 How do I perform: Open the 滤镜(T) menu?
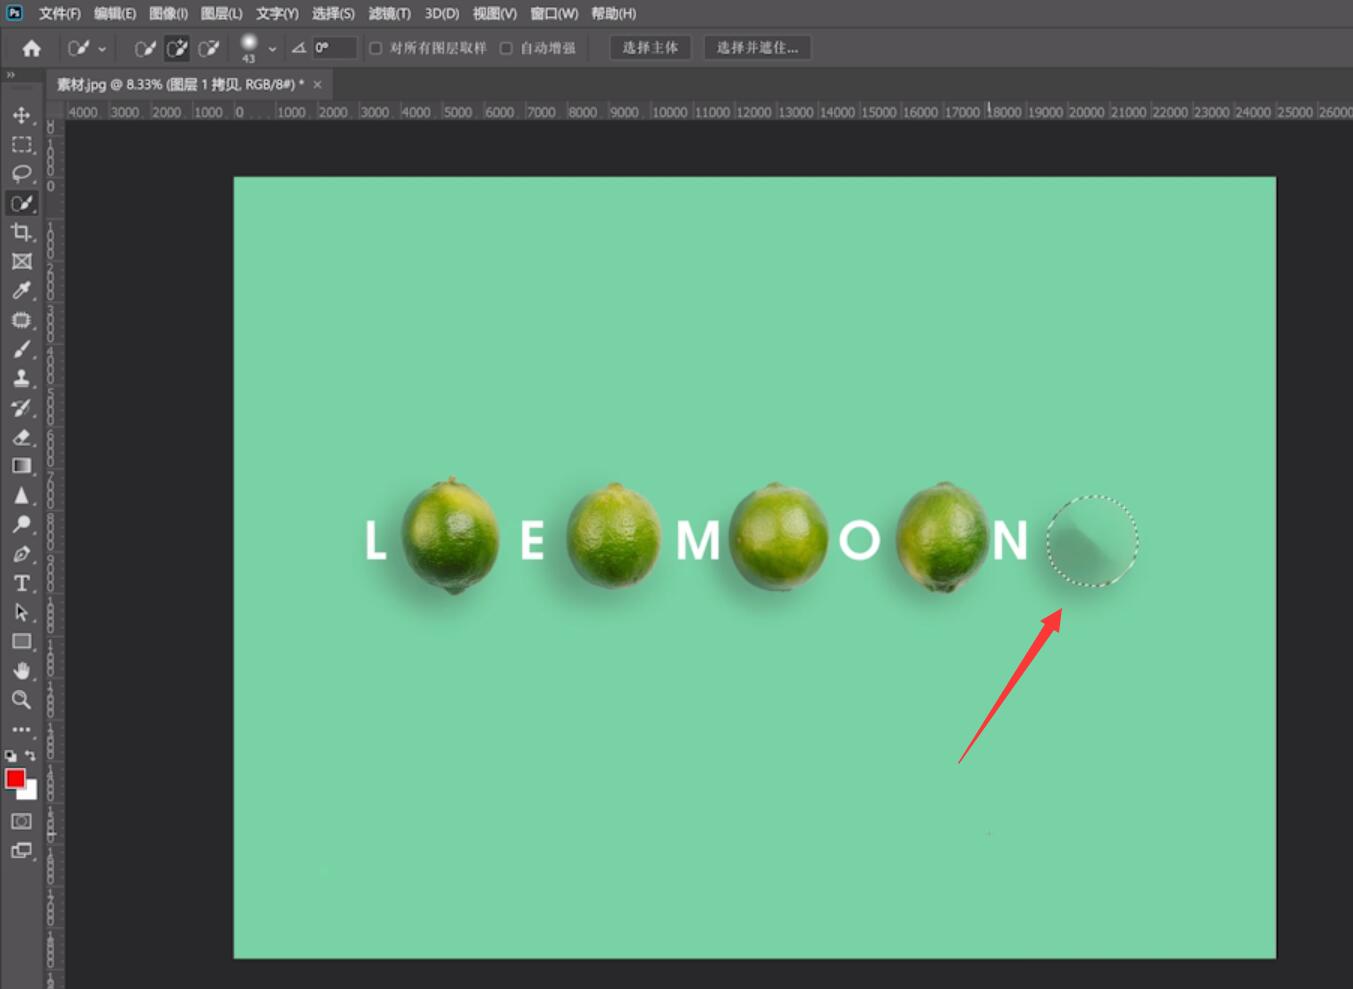(x=389, y=13)
